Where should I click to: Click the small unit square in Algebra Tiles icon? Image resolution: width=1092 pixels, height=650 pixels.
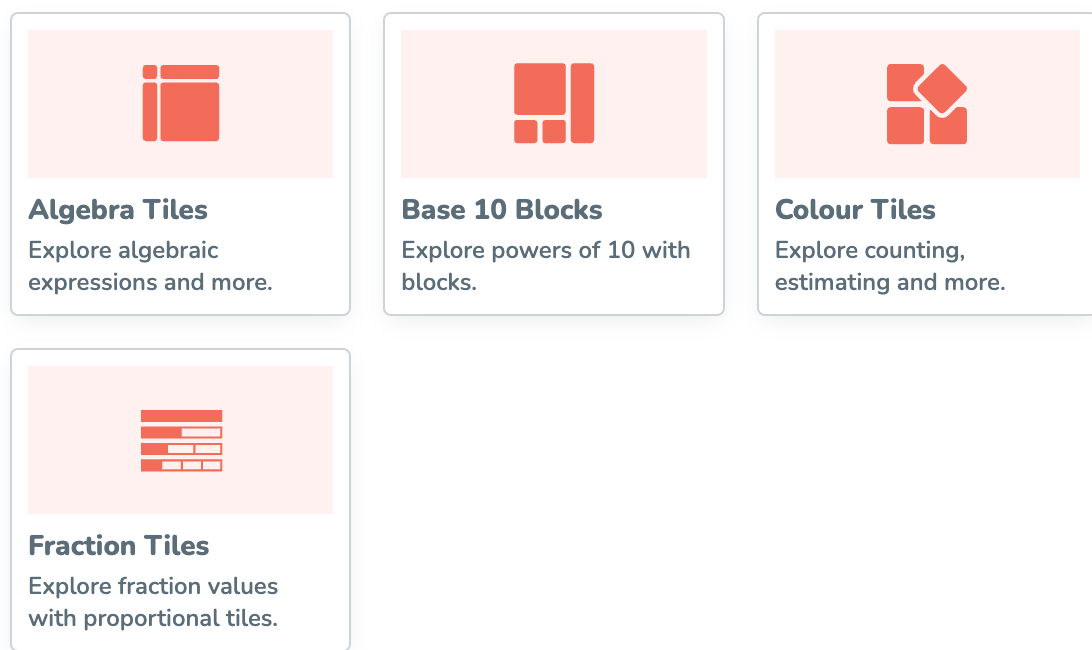(x=150, y=72)
